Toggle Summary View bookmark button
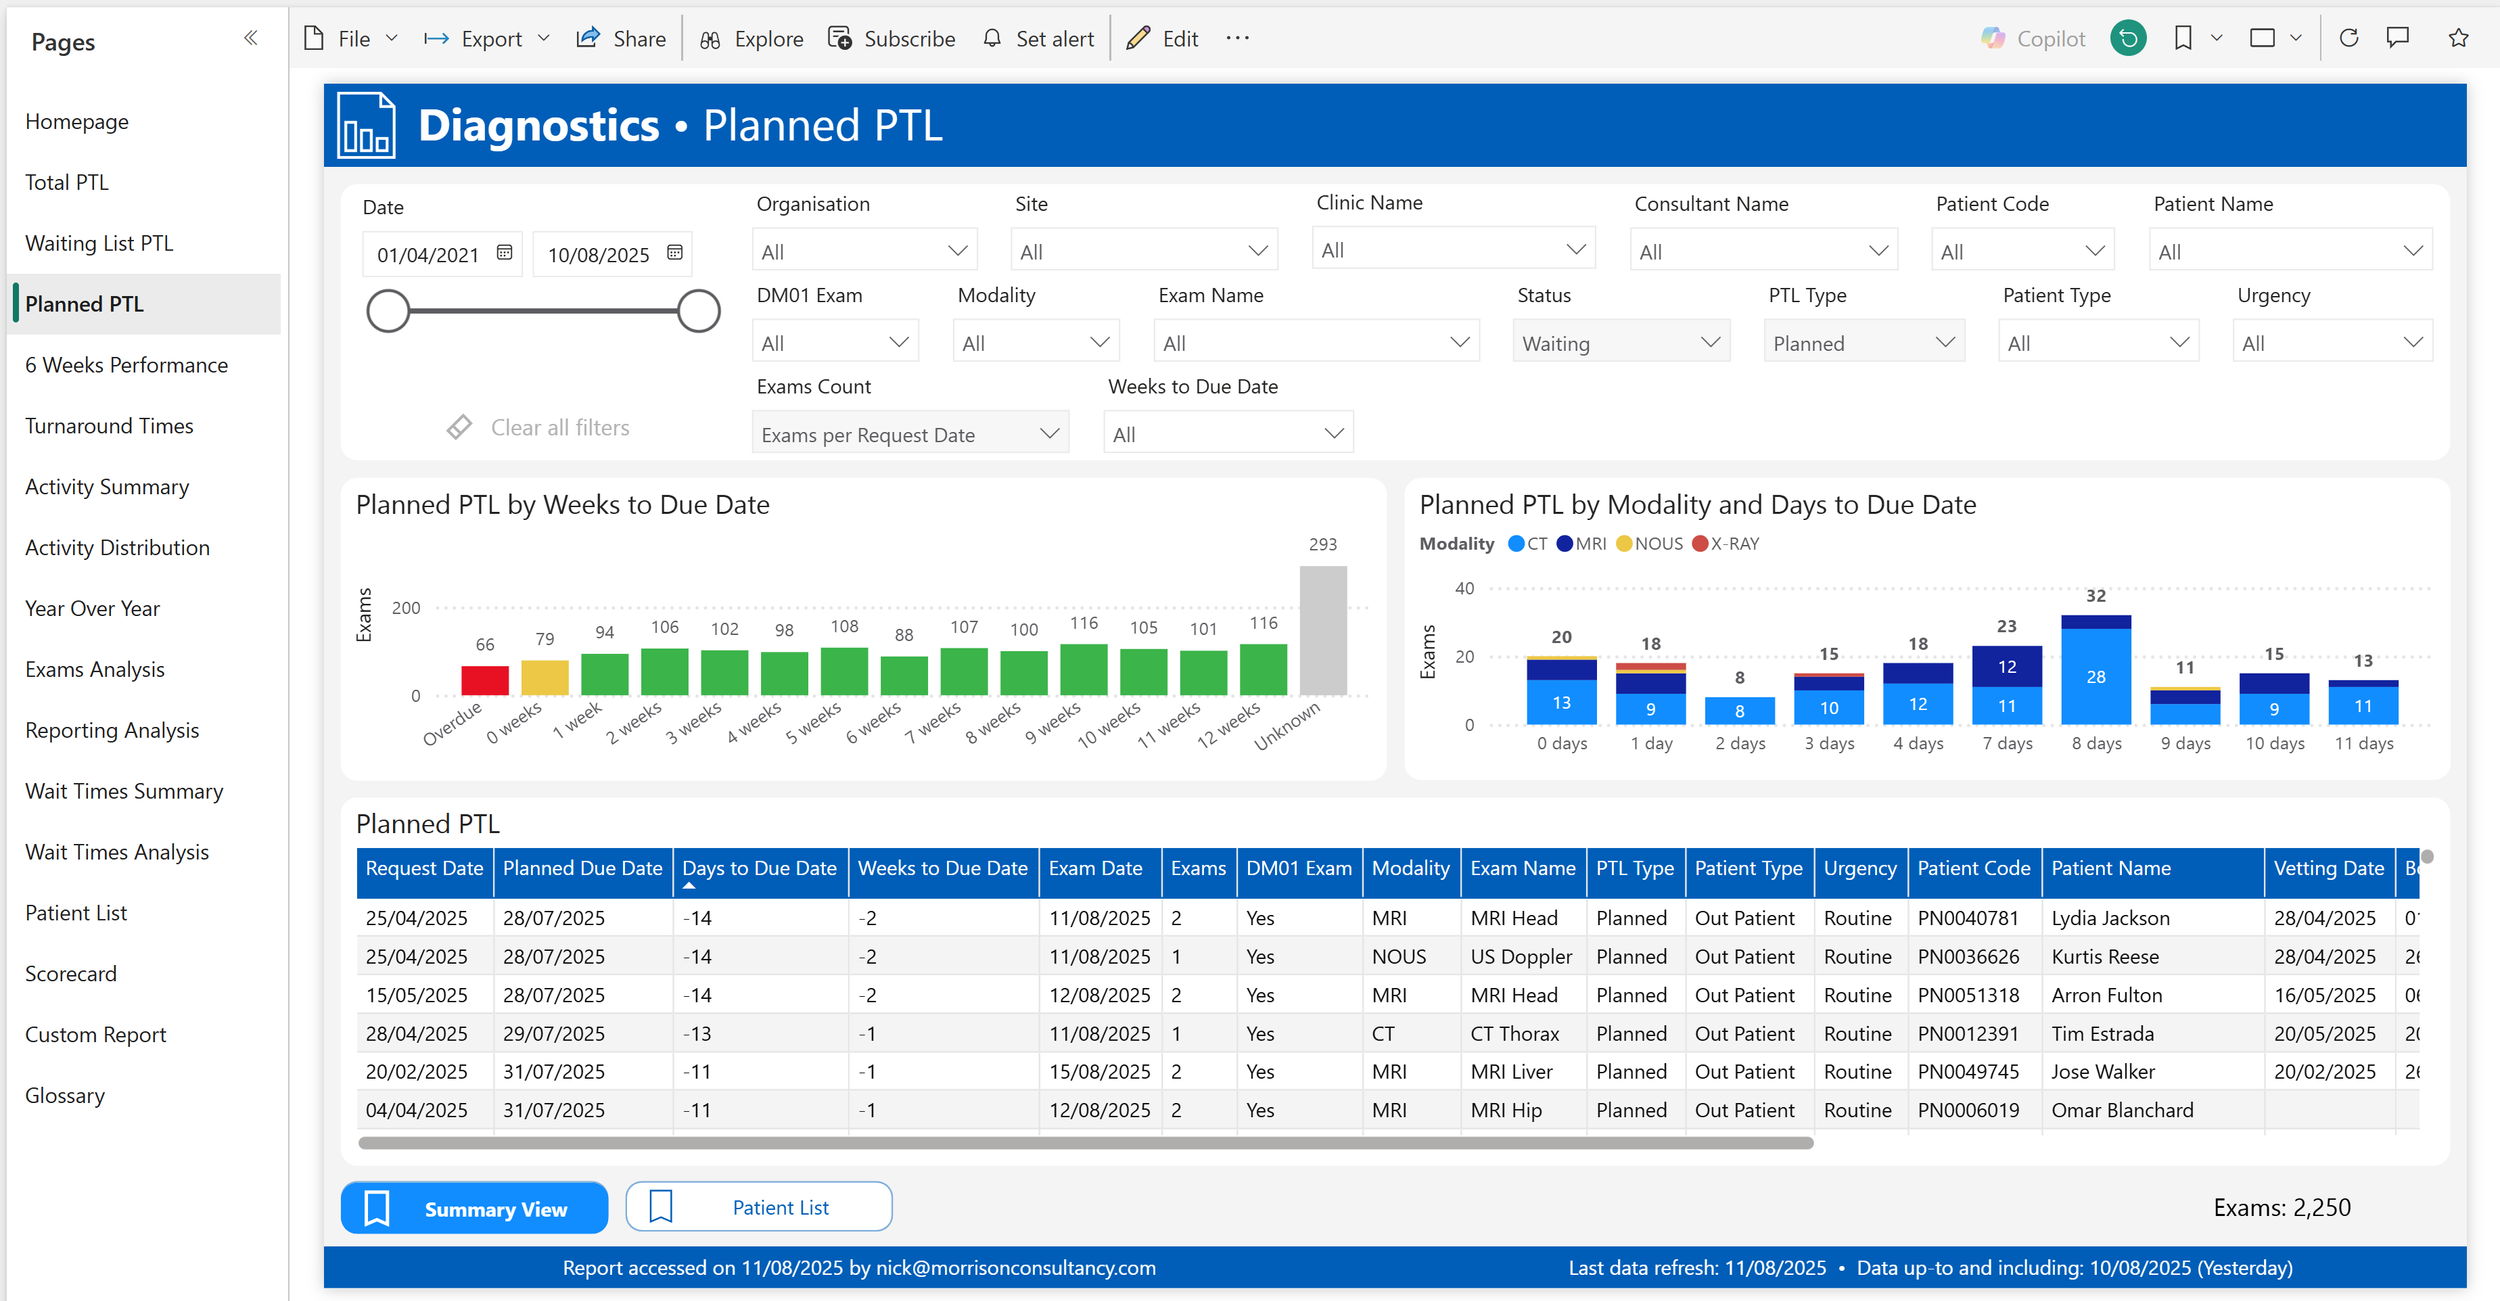Screen dimensions: 2500x1301 [474, 1208]
